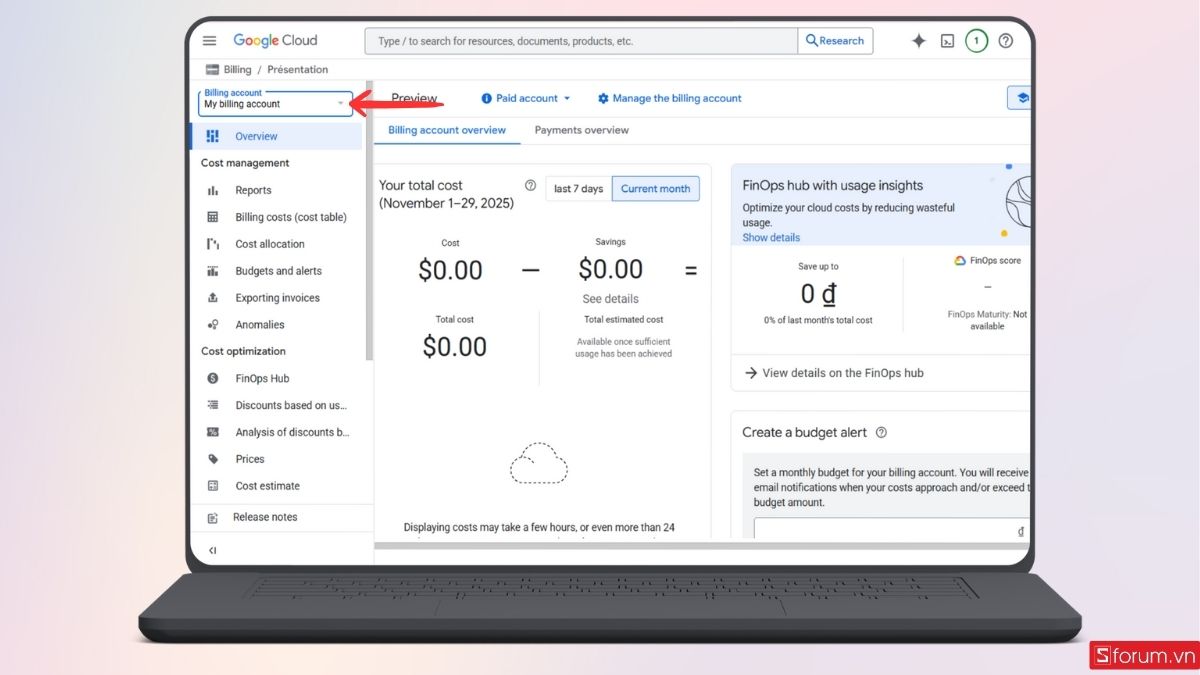Open Billing costs (cost table) item
Screen dimensions: 1200x675
click(x=275, y=217)
